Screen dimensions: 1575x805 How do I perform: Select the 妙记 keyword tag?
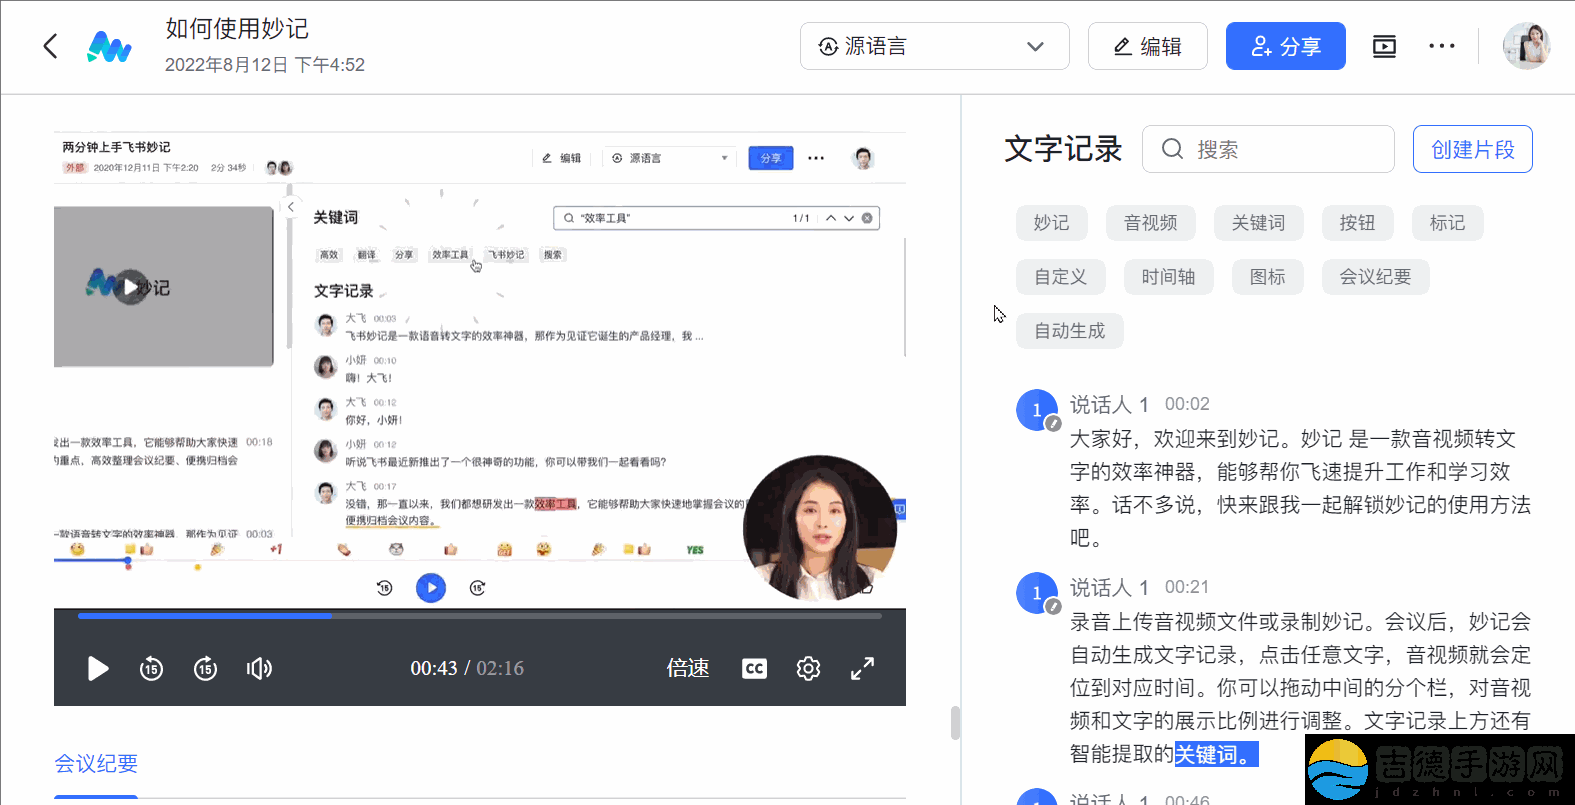1051,223
